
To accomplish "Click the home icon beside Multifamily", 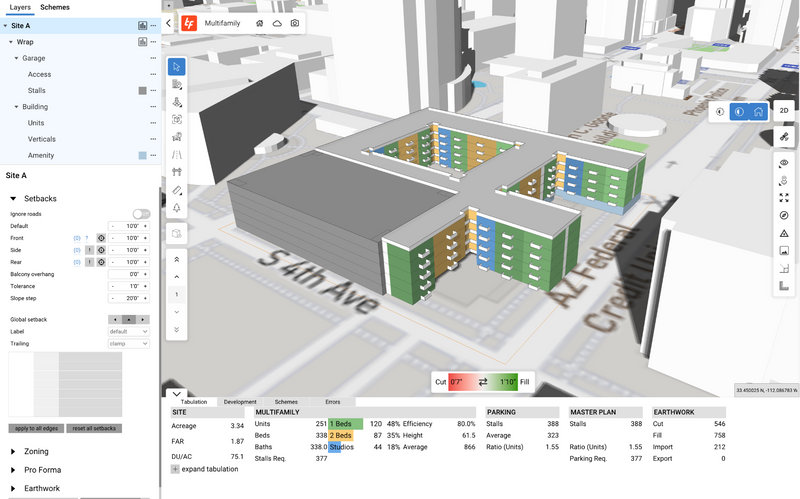I will [260, 22].
